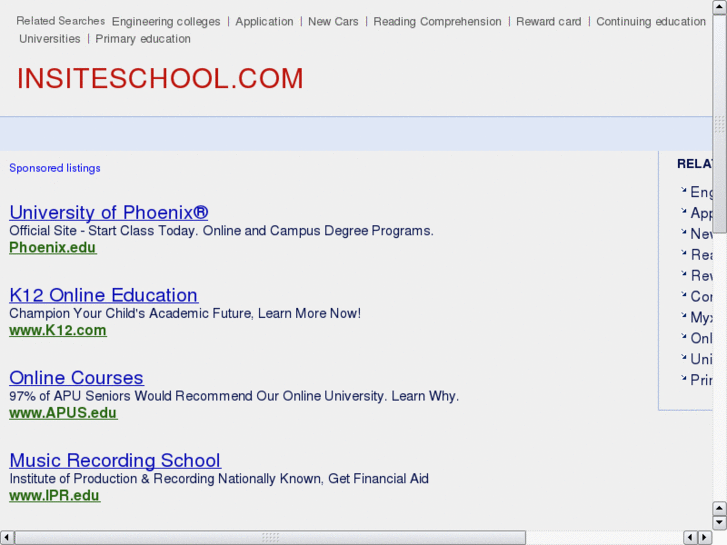Click the 'Official Site - Start Class Today' description
Viewport: 727px width, 545px height.
click(221, 231)
